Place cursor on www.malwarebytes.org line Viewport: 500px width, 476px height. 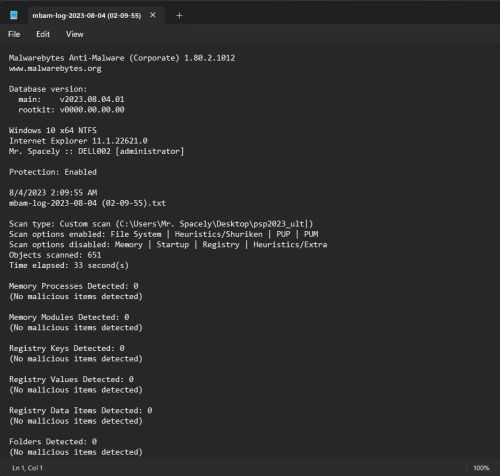[x=55, y=69]
